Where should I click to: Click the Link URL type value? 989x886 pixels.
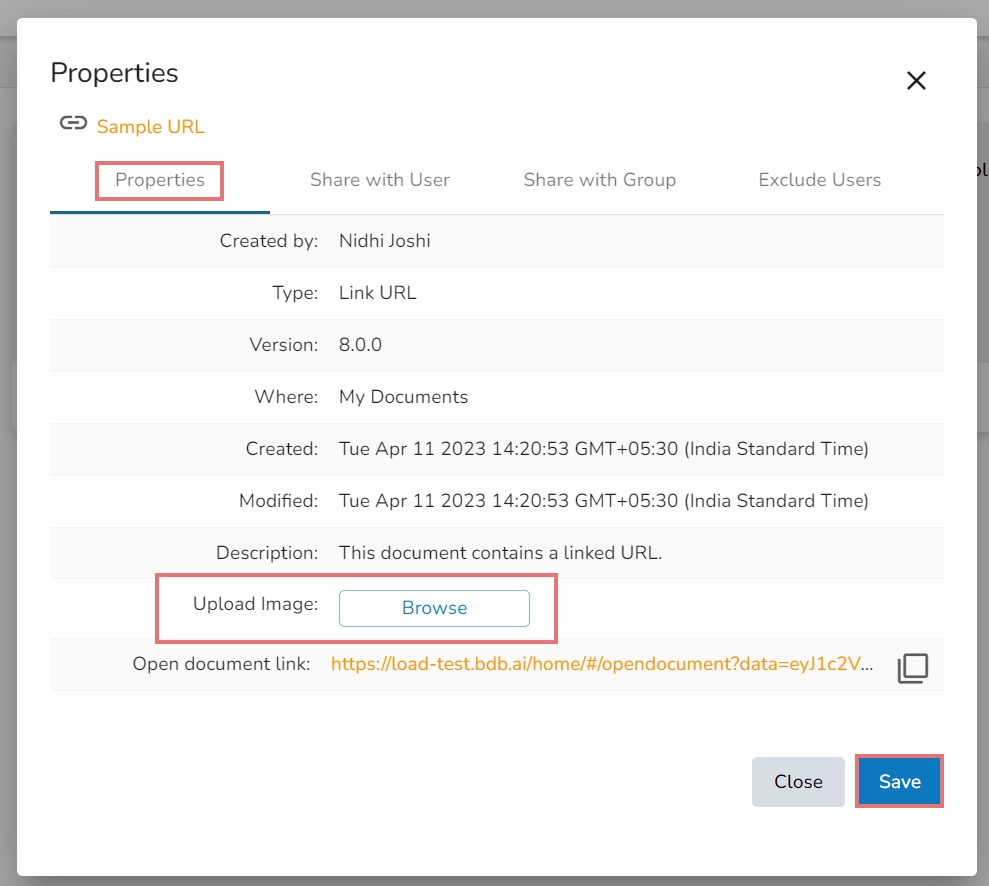click(377, 293)
